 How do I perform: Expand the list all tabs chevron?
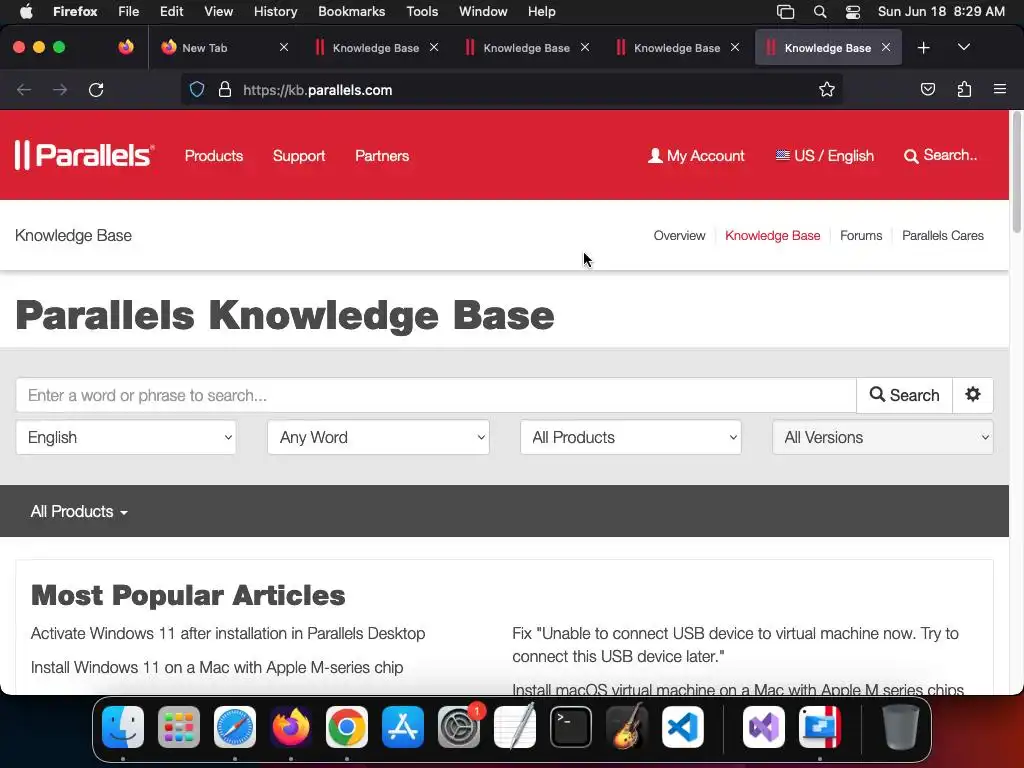[x=963, y=47]
